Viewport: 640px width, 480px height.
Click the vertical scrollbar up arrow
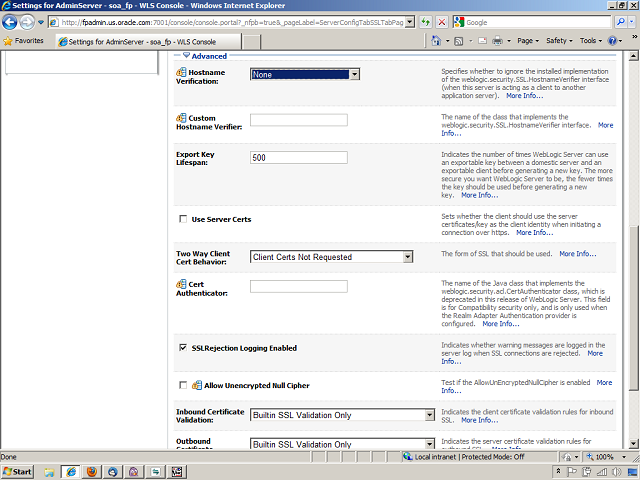point(633,56)
